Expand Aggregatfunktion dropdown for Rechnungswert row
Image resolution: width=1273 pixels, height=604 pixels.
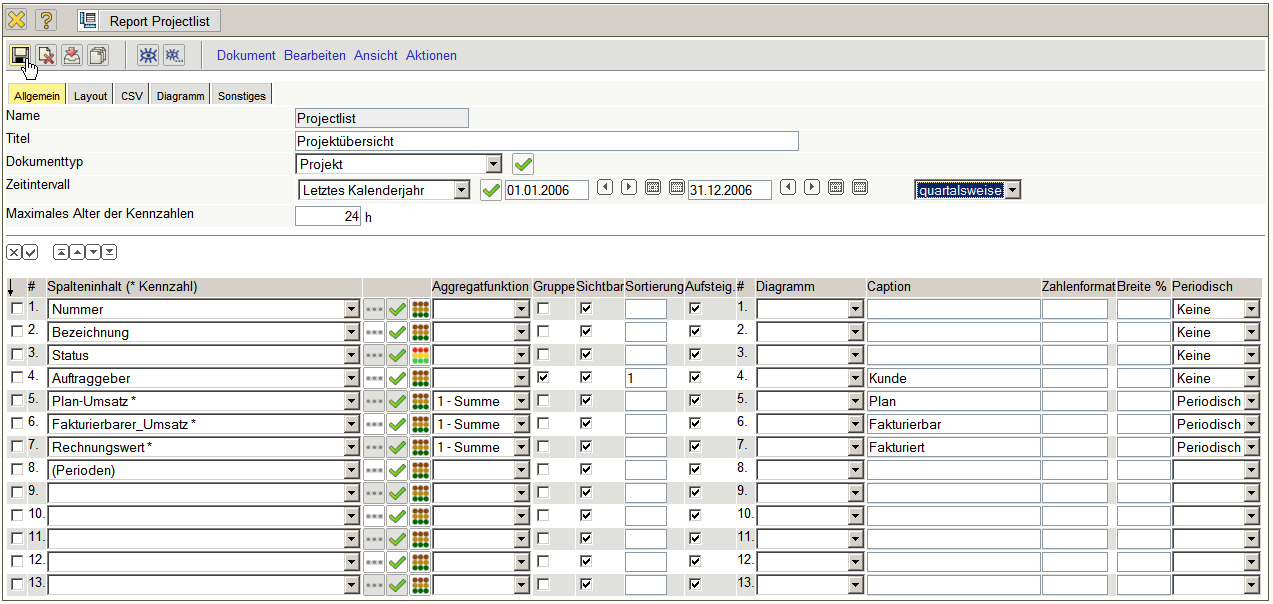521,447
